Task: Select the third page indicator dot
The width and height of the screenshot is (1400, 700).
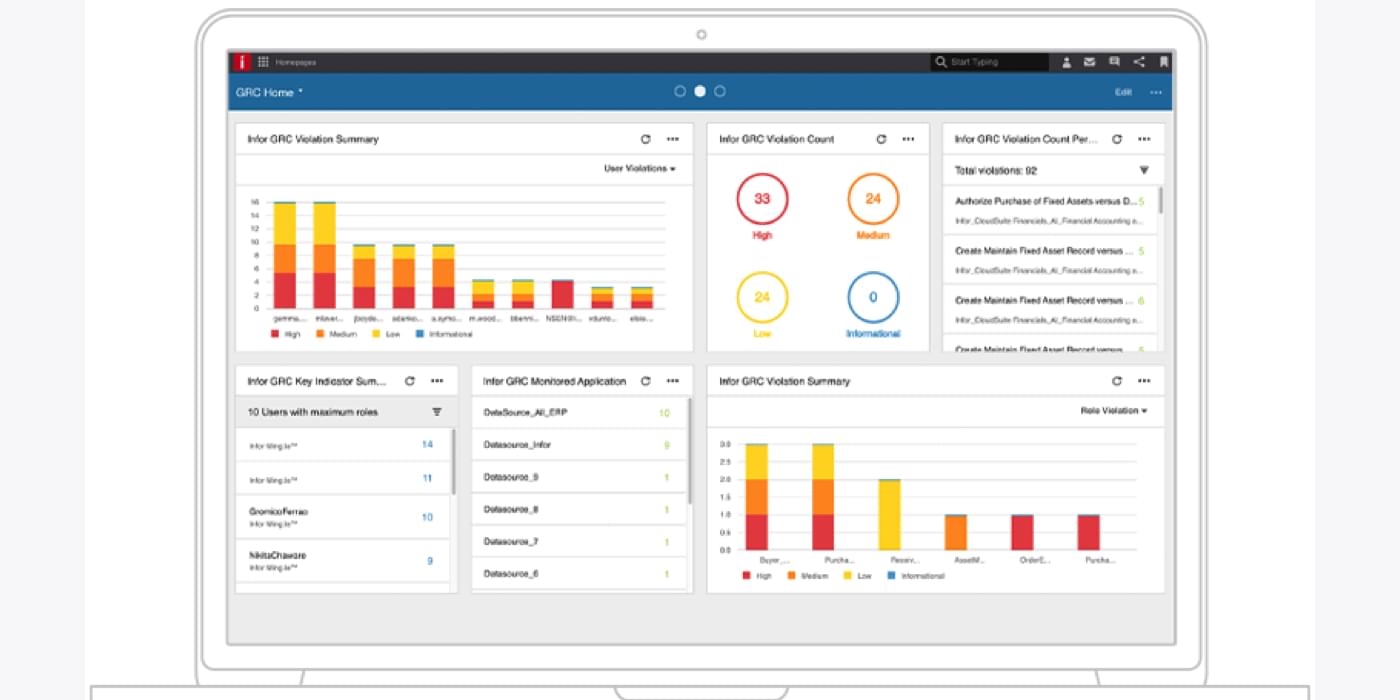Action: [x=720, y=91]
